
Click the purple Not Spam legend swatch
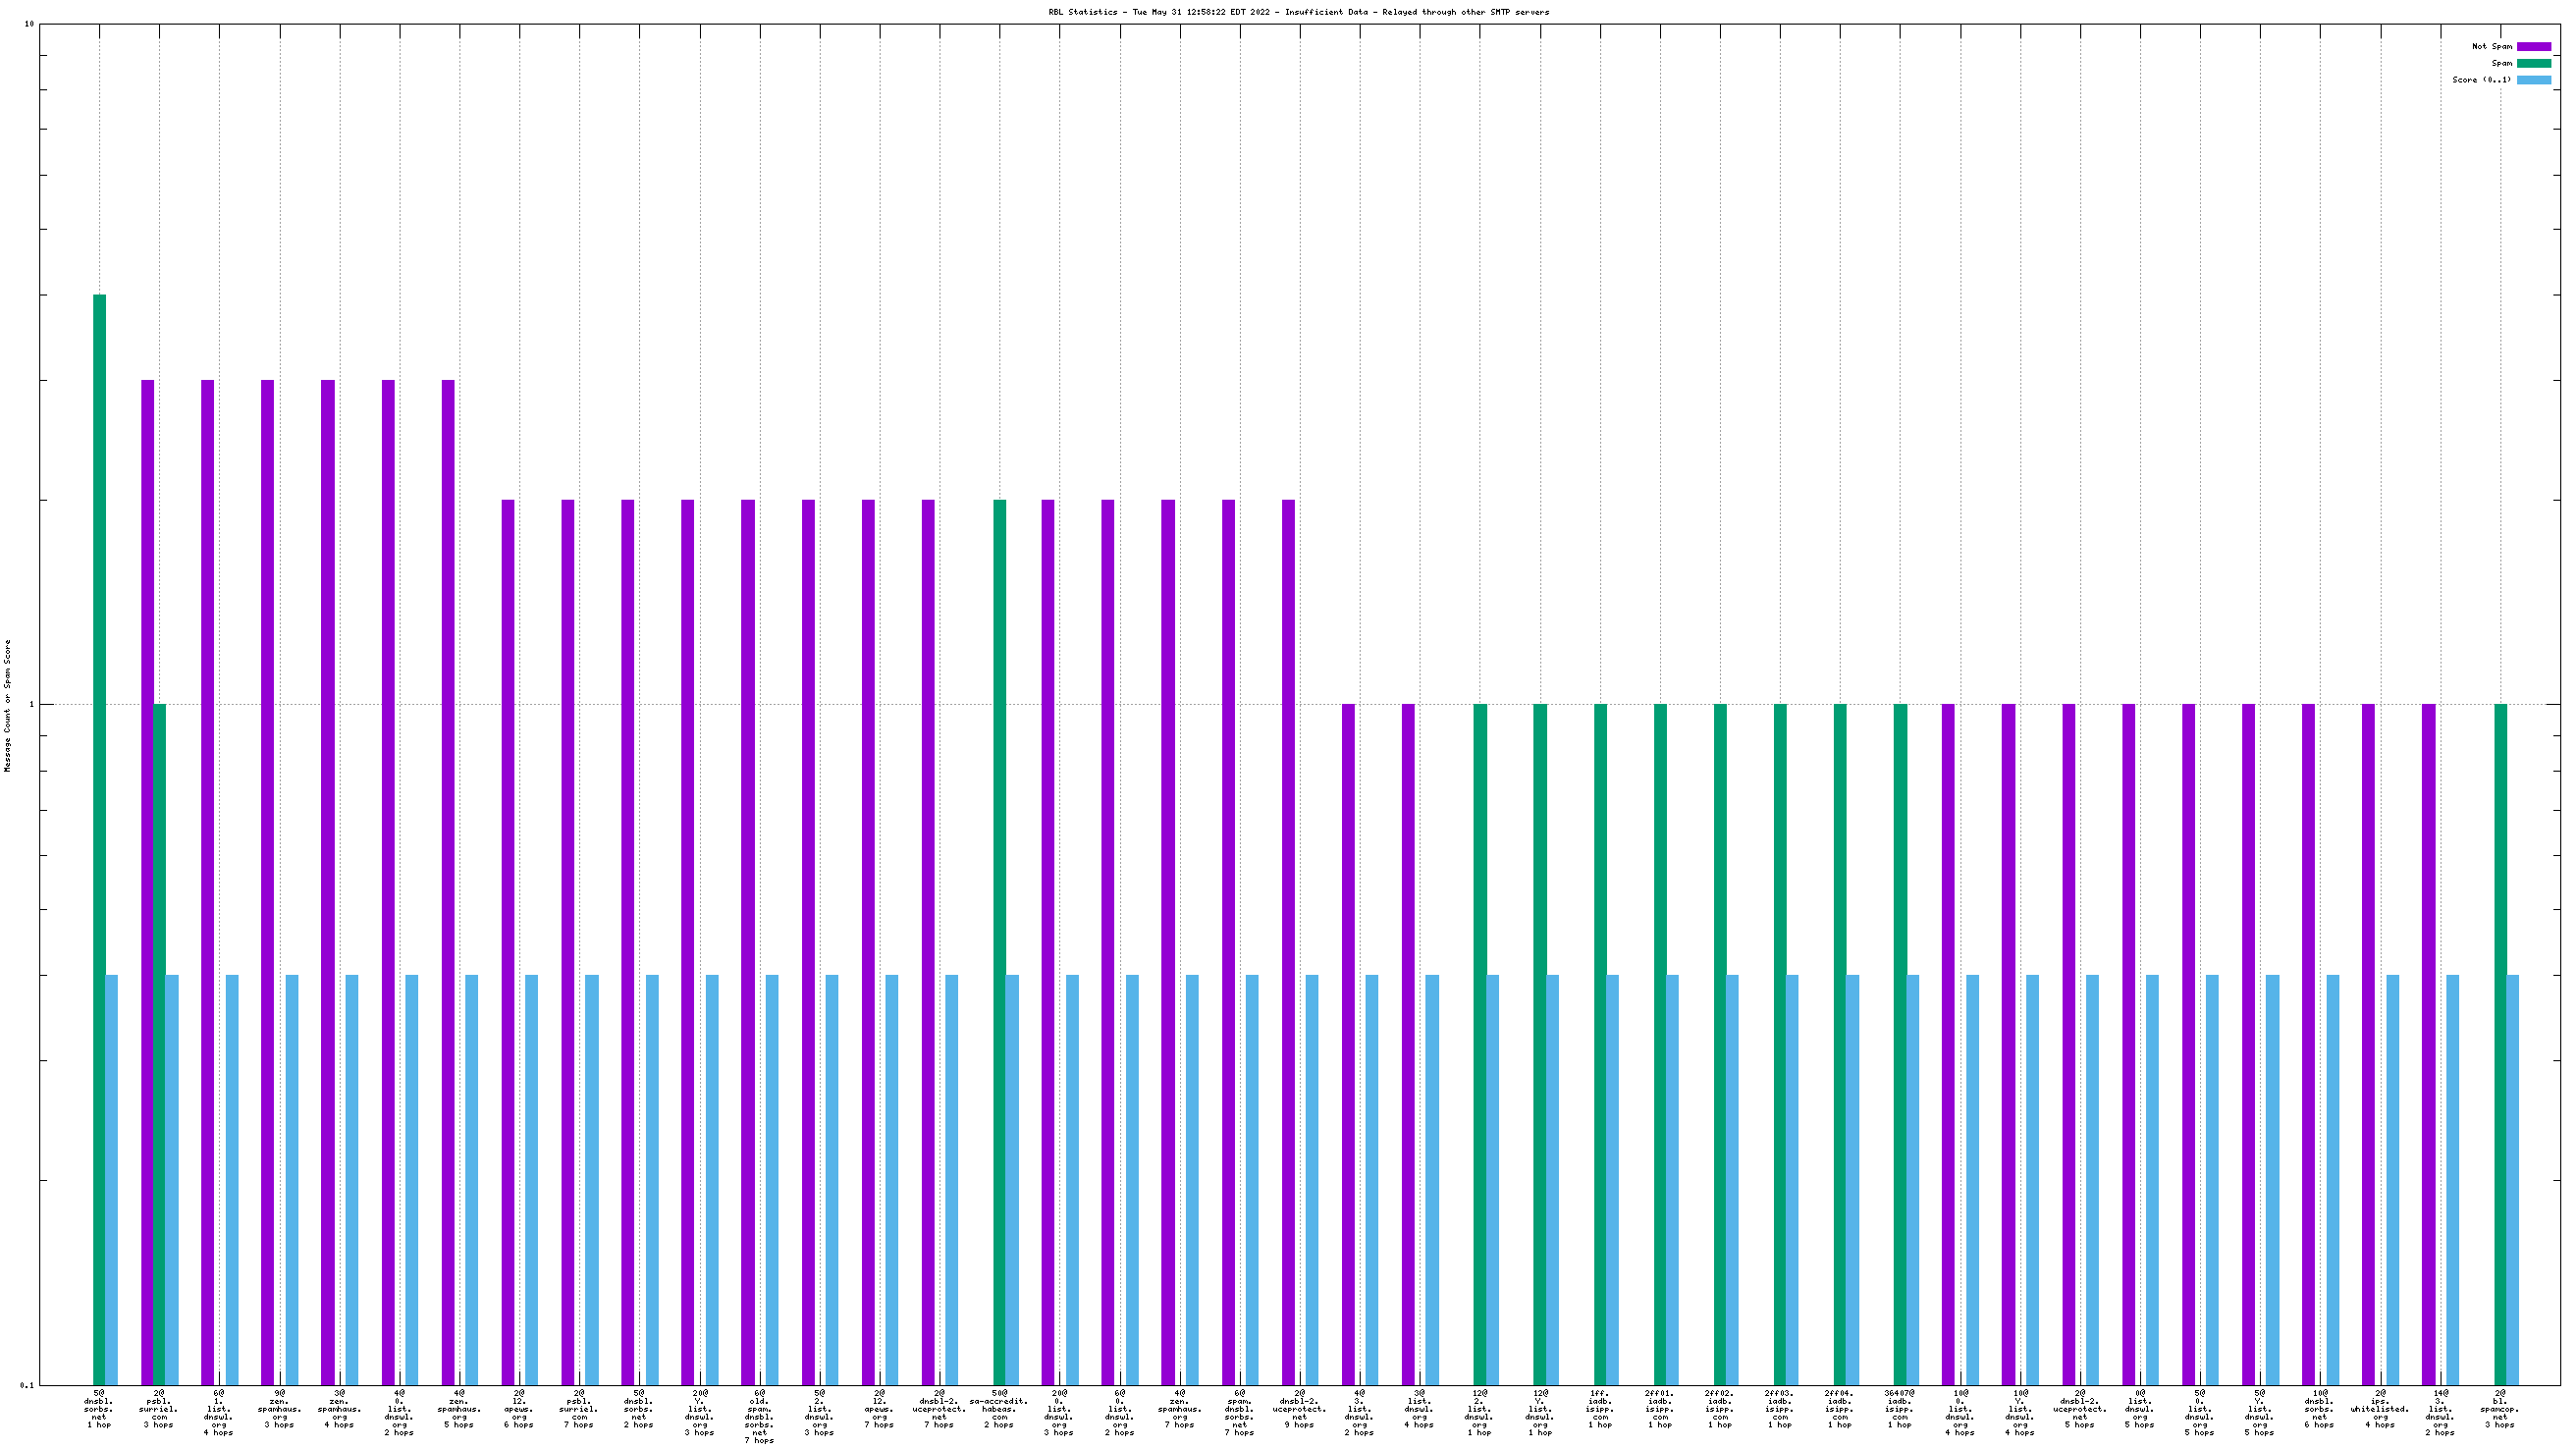pyautogui.click(x=2533, y=47)
